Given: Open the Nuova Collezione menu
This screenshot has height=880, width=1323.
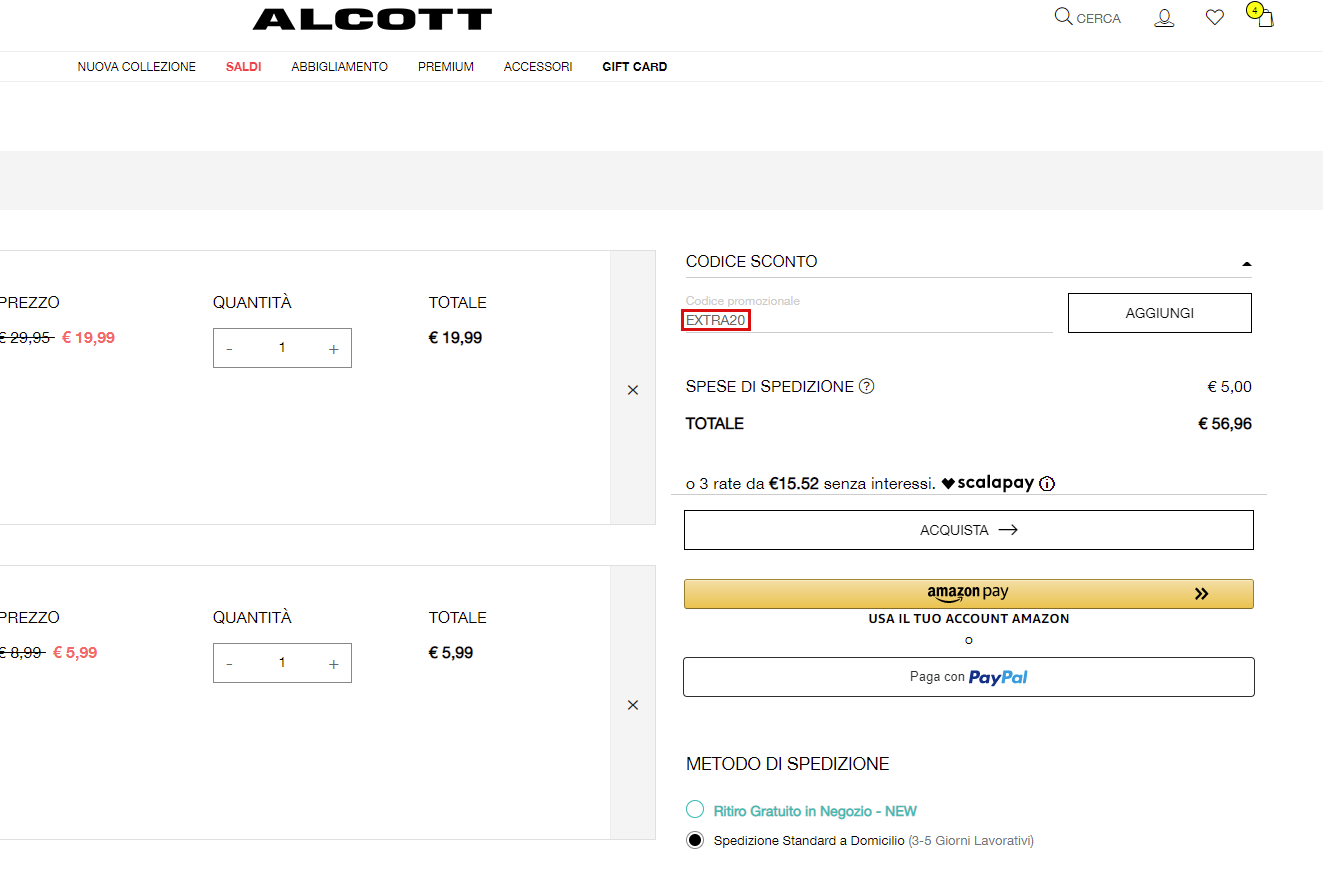Looking at the screenshot, I should pos(137,67).
